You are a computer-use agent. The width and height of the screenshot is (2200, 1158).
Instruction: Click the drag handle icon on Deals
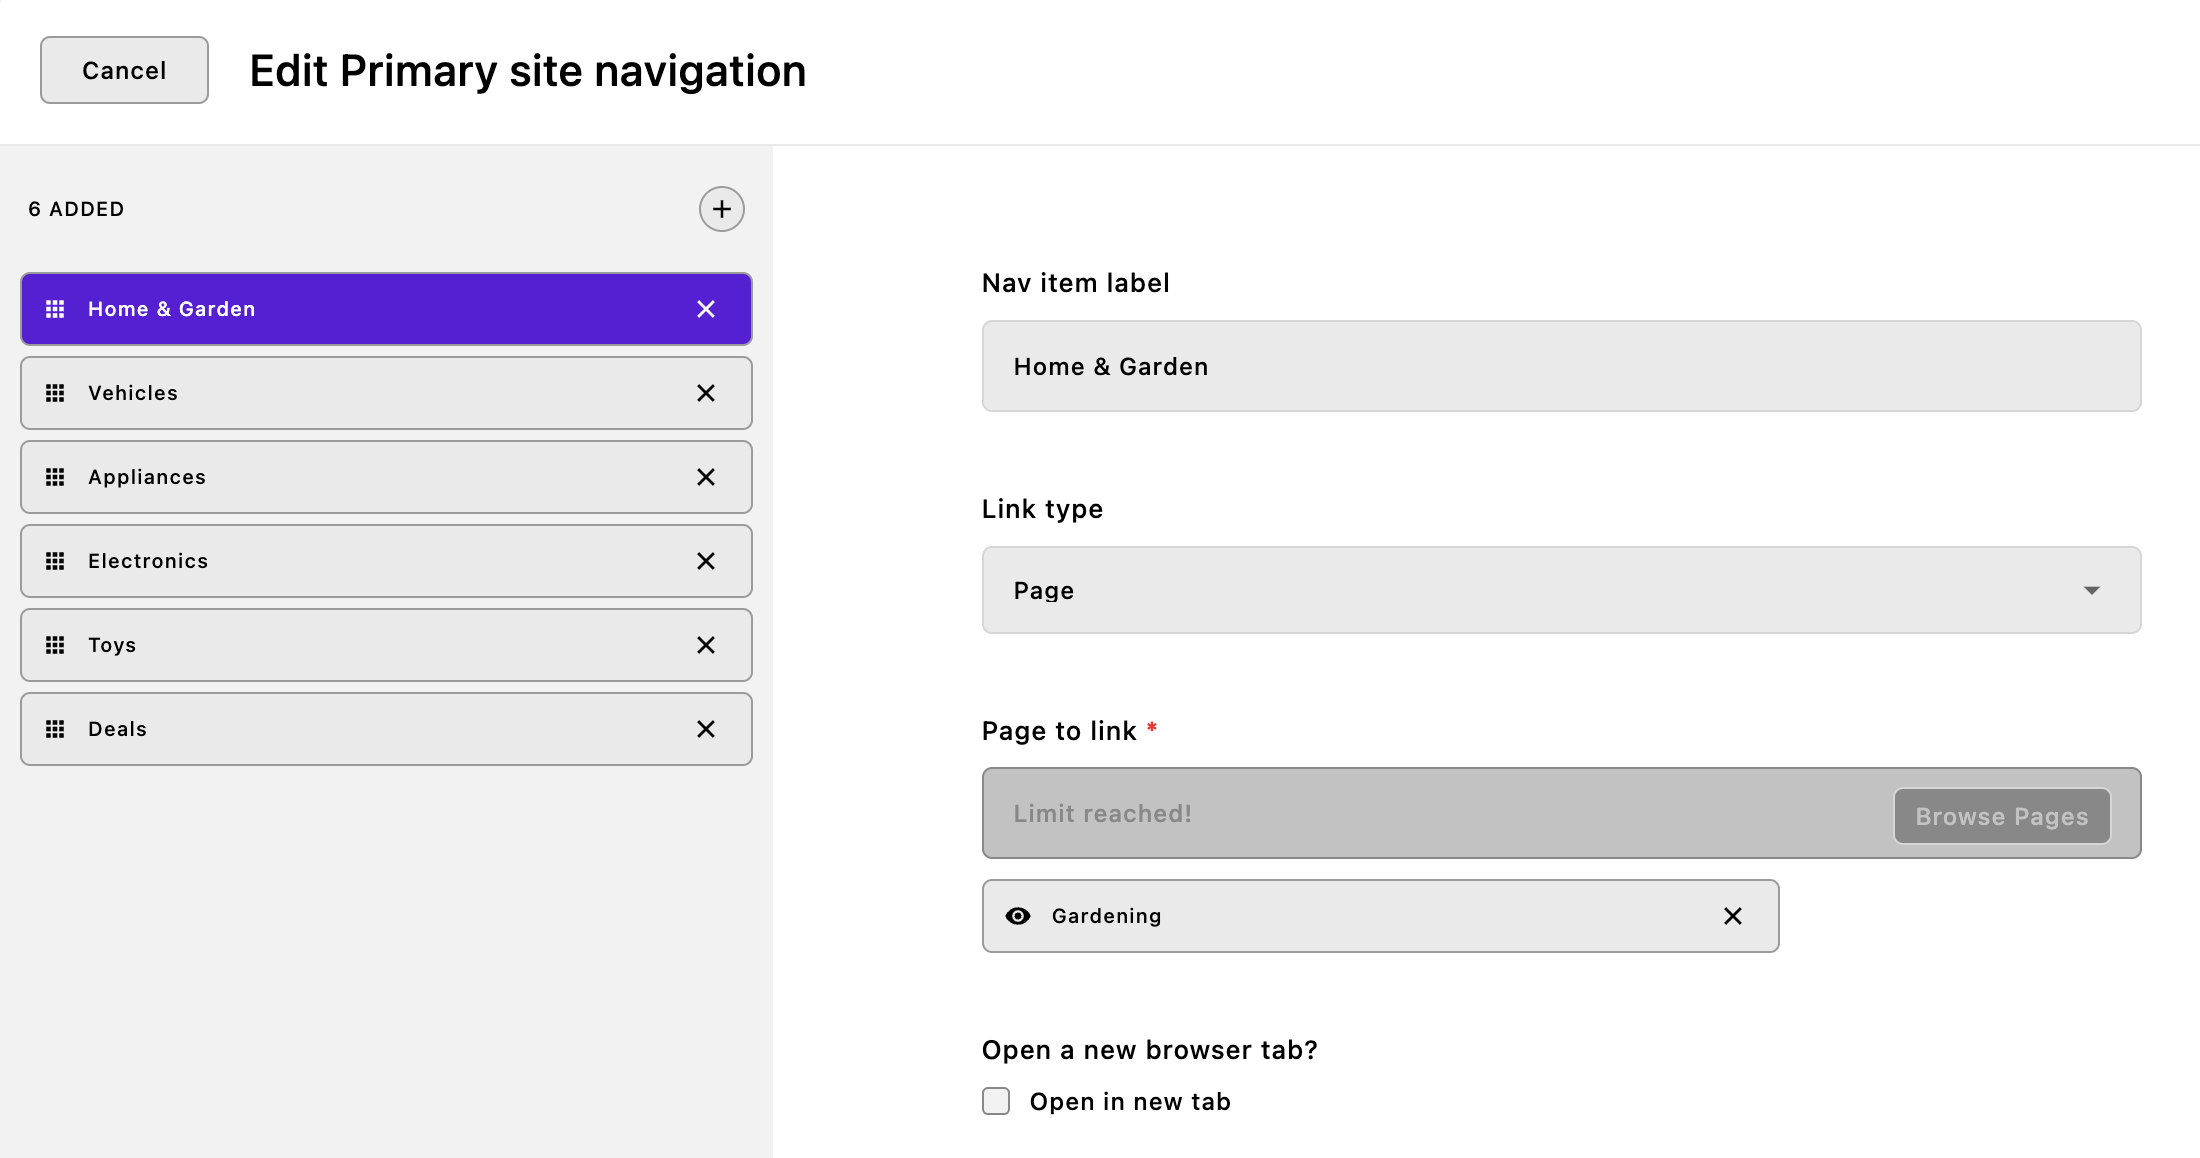click(x=56, y=729)
